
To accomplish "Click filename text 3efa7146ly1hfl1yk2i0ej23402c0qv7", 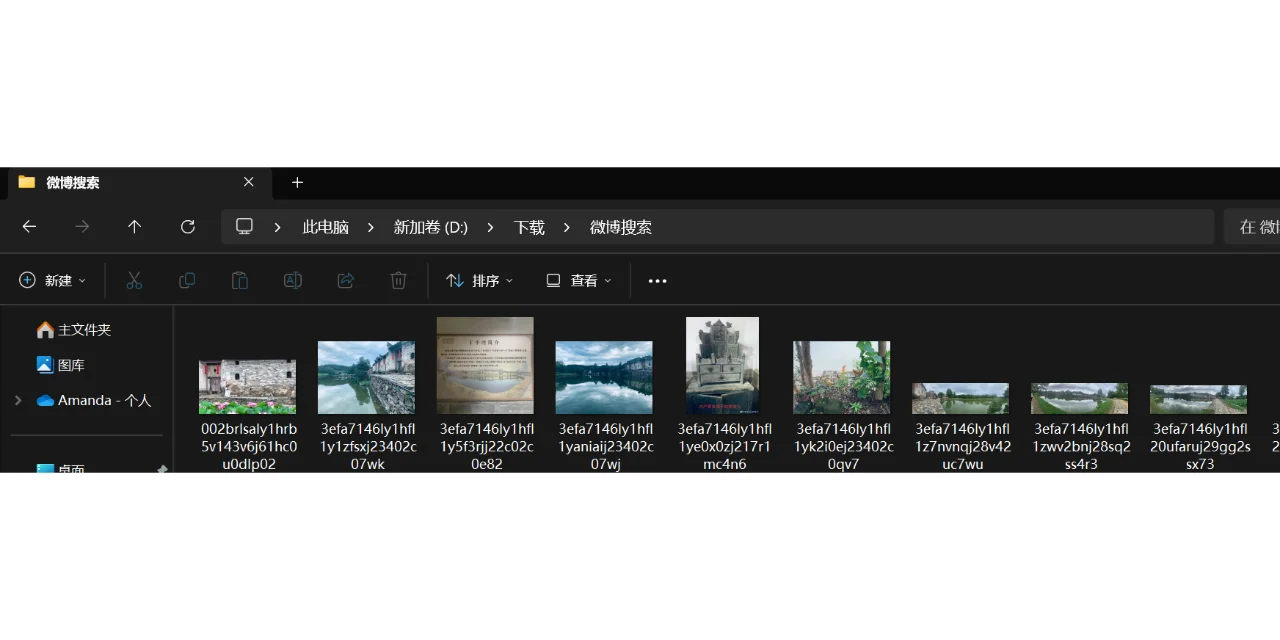I will pos(843,446).
